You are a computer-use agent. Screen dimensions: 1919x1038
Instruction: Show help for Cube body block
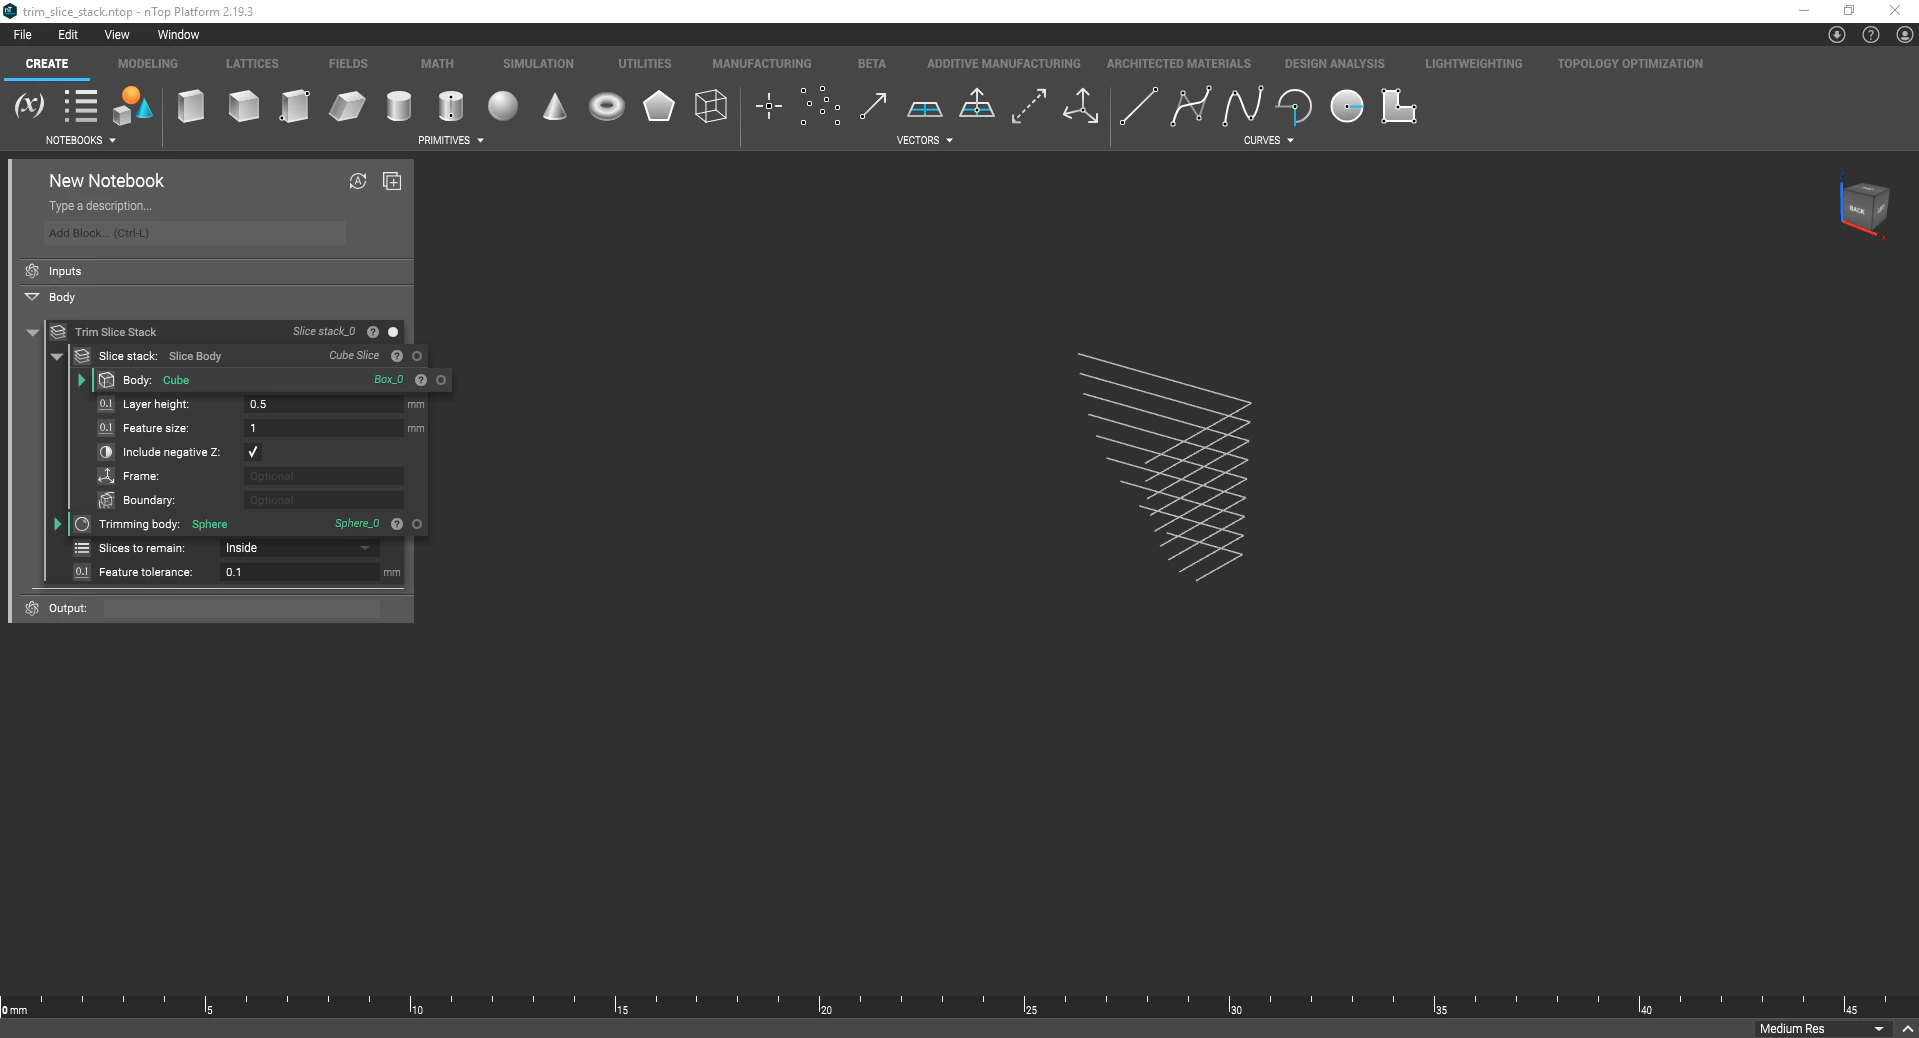pos(421,380)
